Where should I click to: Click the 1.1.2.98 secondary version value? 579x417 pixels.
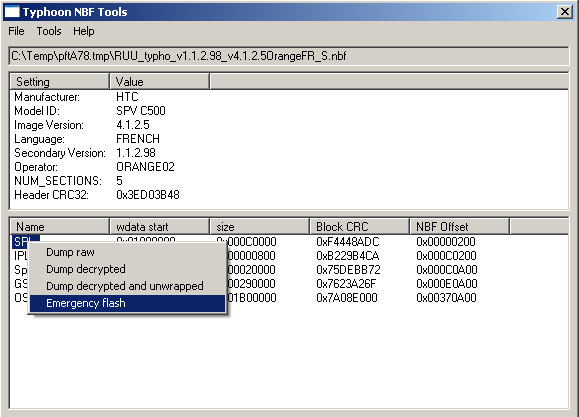pyautogui.click(x=136, y=153)
